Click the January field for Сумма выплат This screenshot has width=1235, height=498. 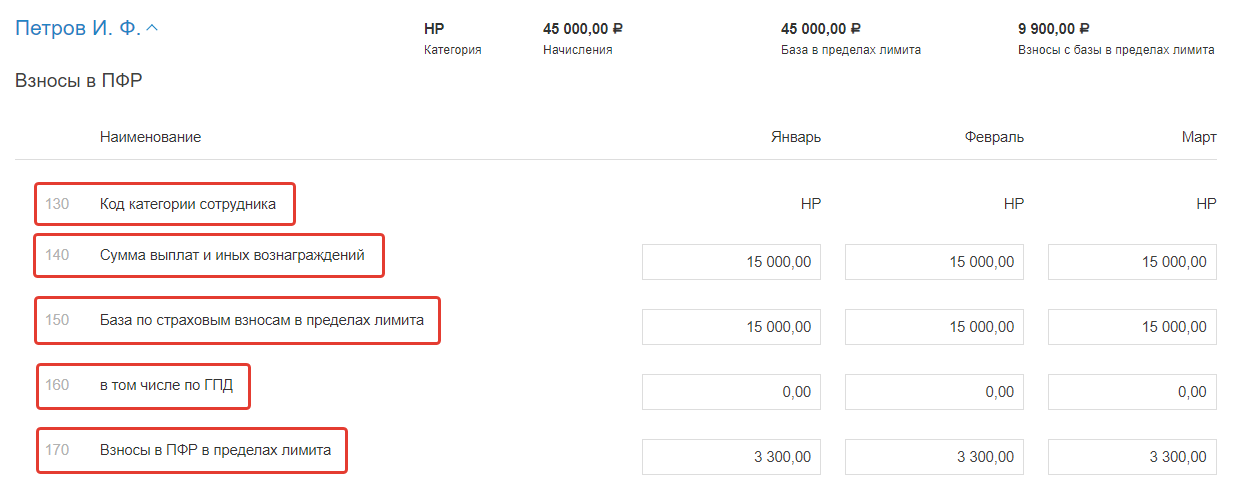tap(731, 262)
